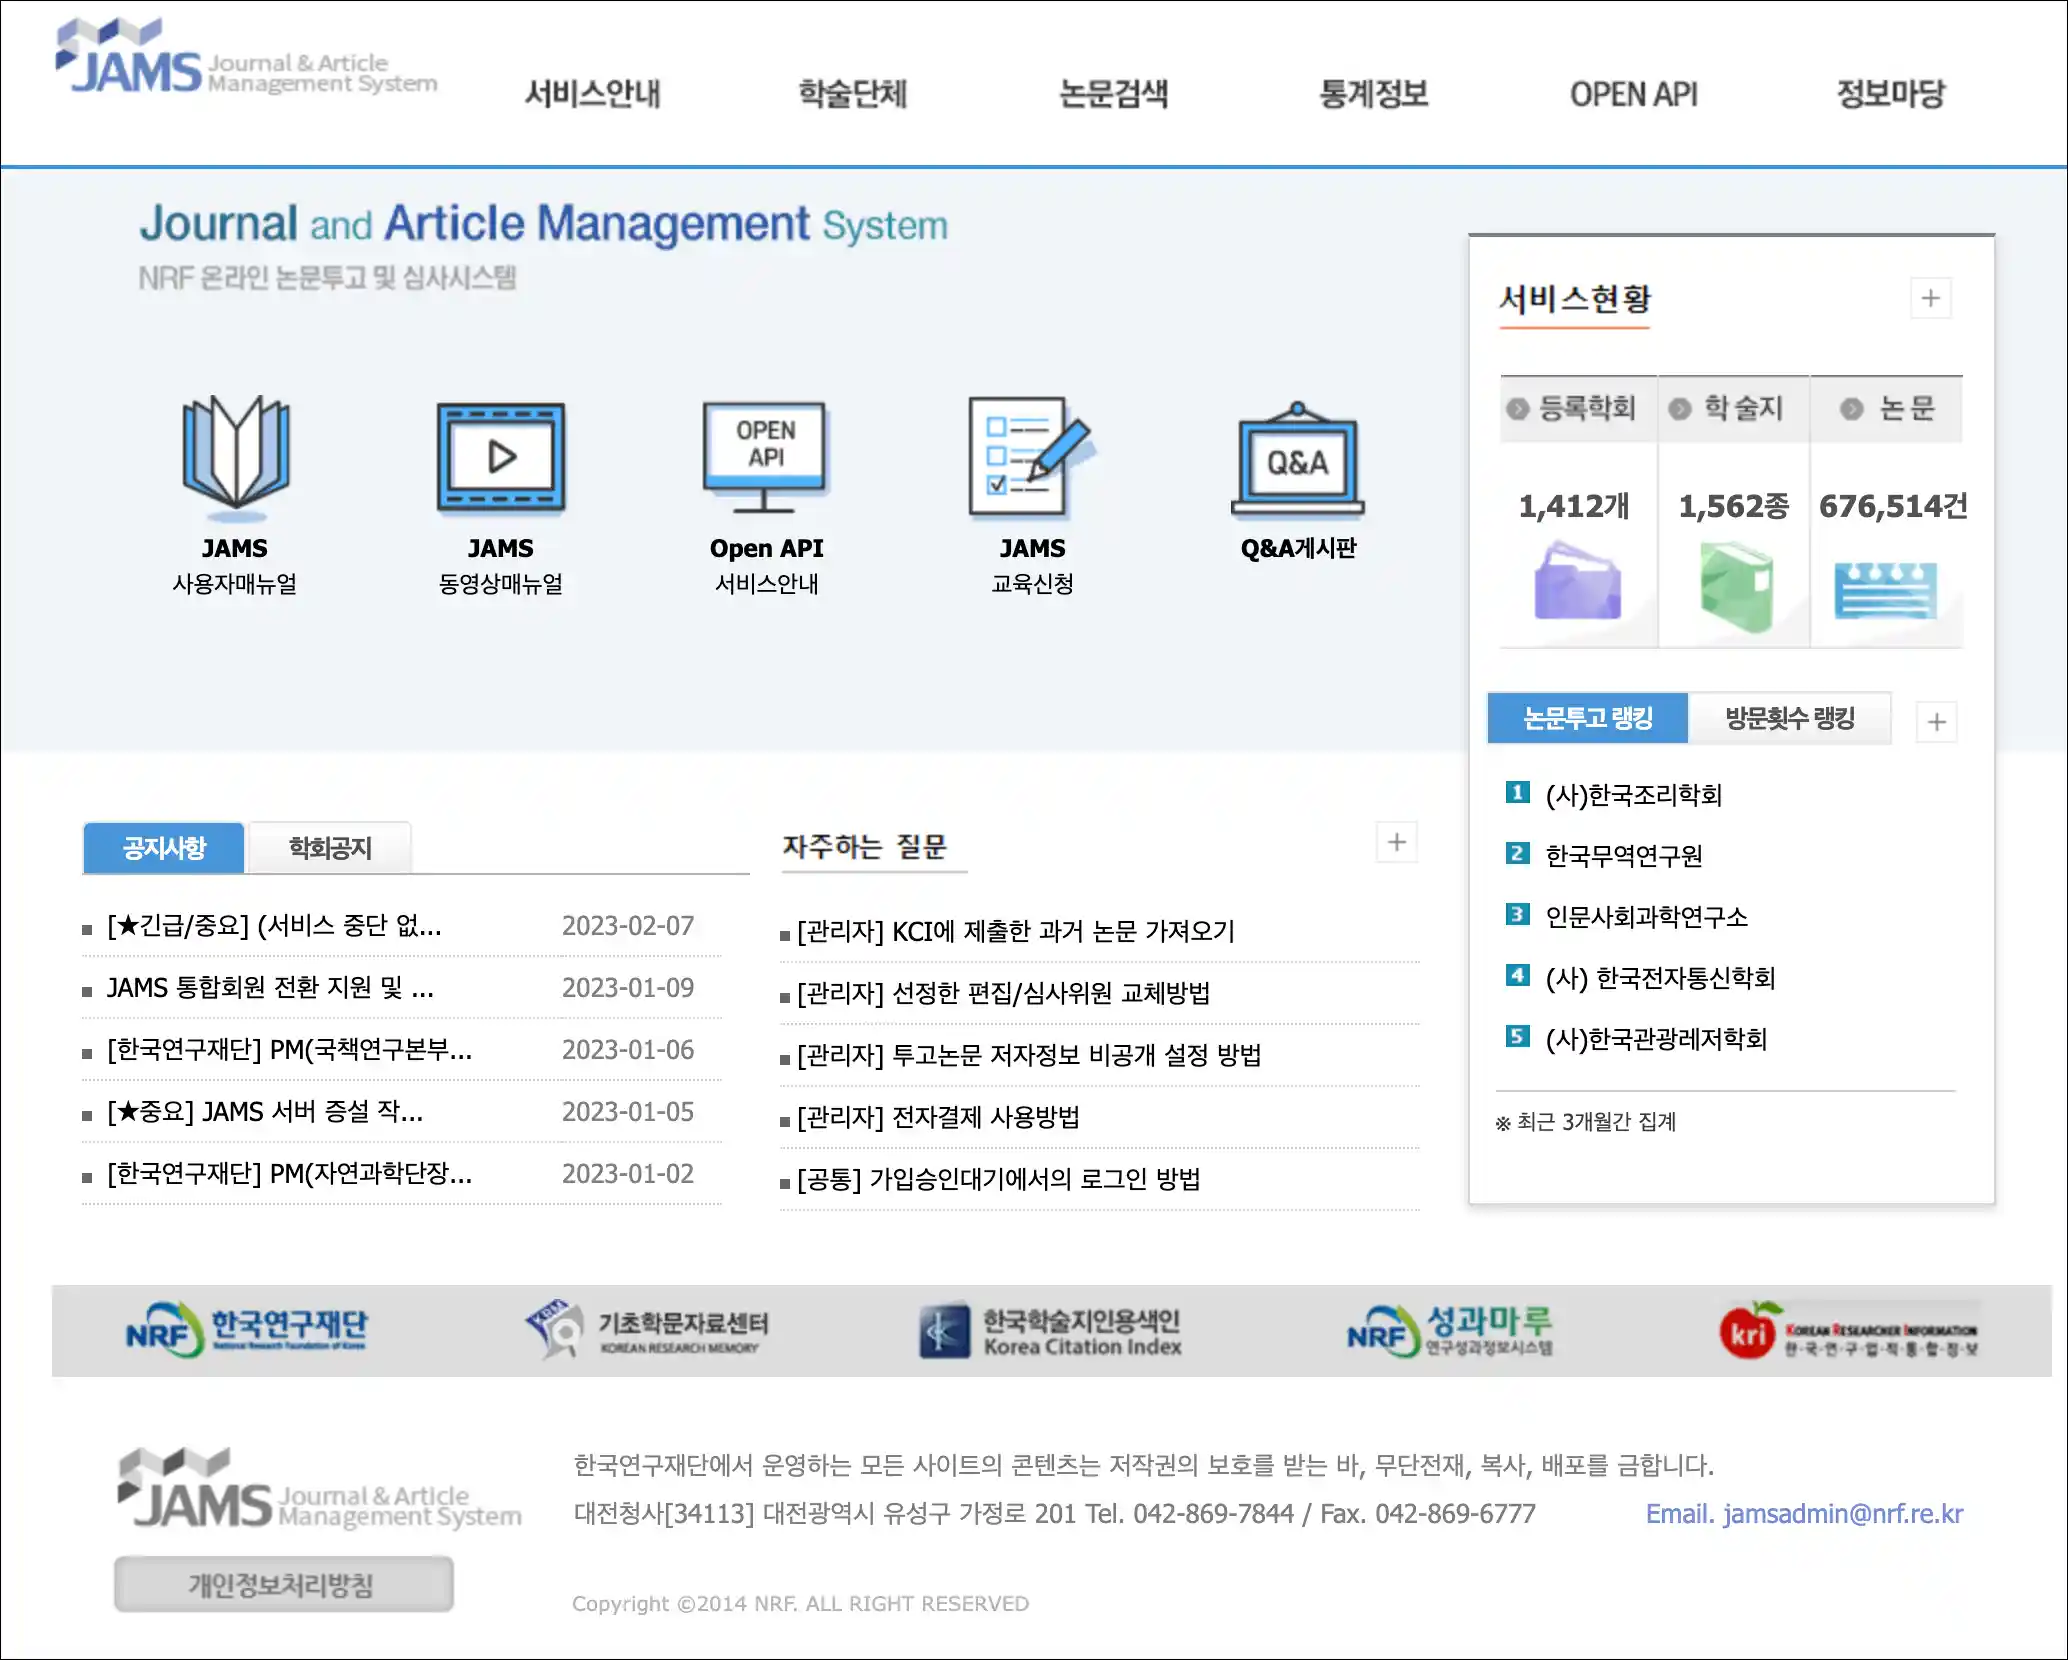Open the 기초학문자료센터 banner logo
This screenshot has width=2068, height=1660.
[x=647, y=1330]
